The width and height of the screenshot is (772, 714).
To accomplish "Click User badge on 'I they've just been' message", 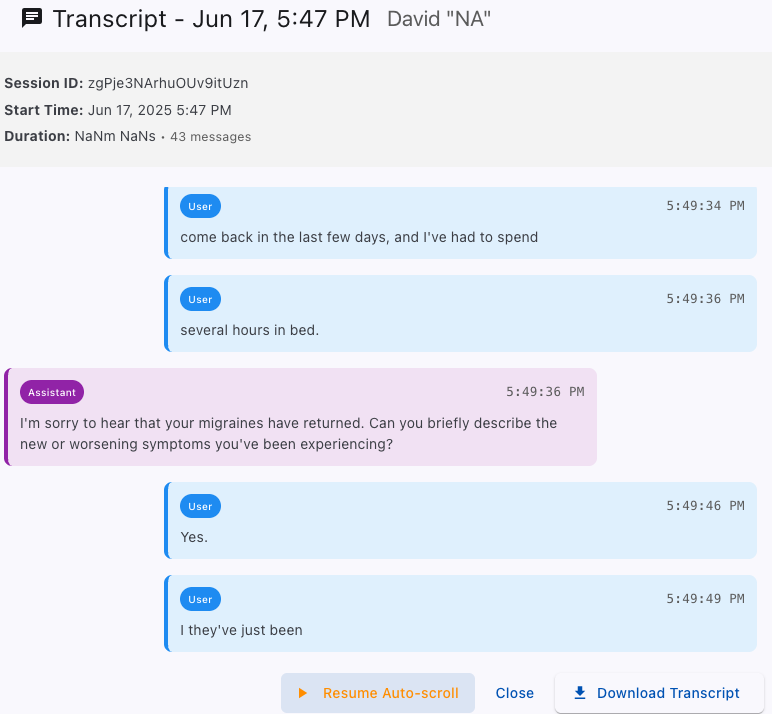I will [x=200, y=599].
